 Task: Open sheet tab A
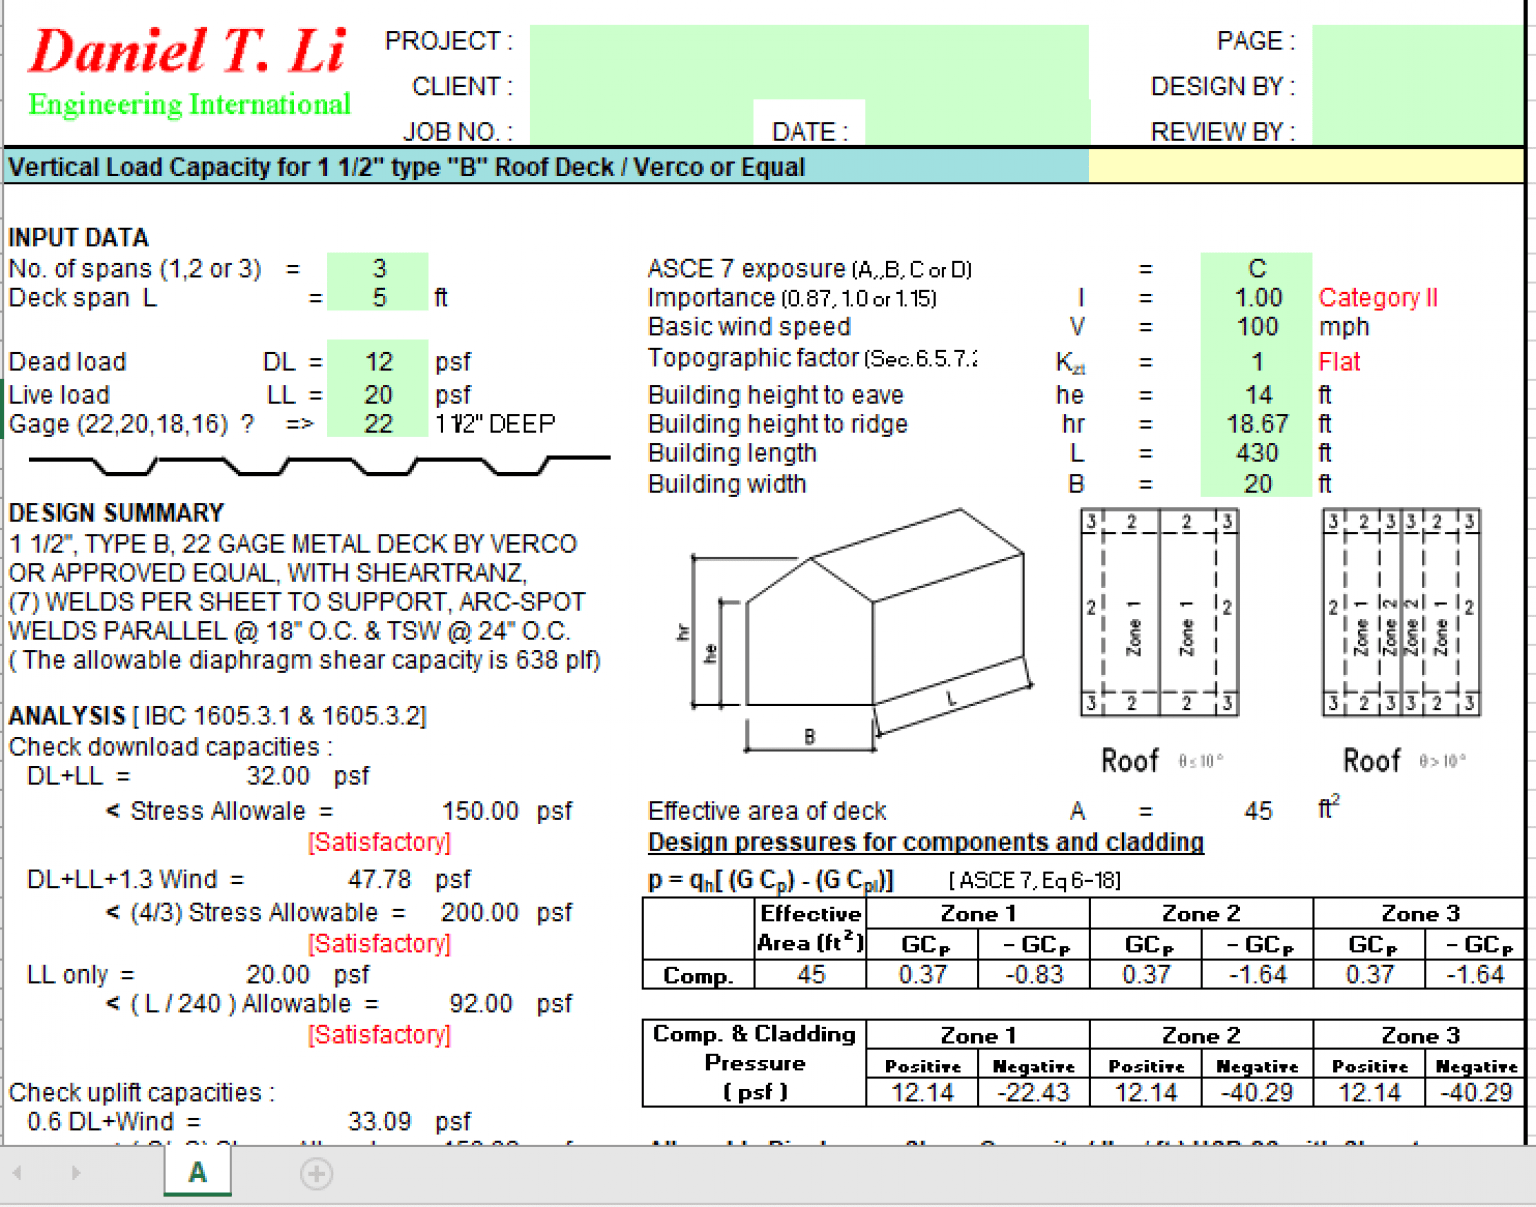point(198,1171)
